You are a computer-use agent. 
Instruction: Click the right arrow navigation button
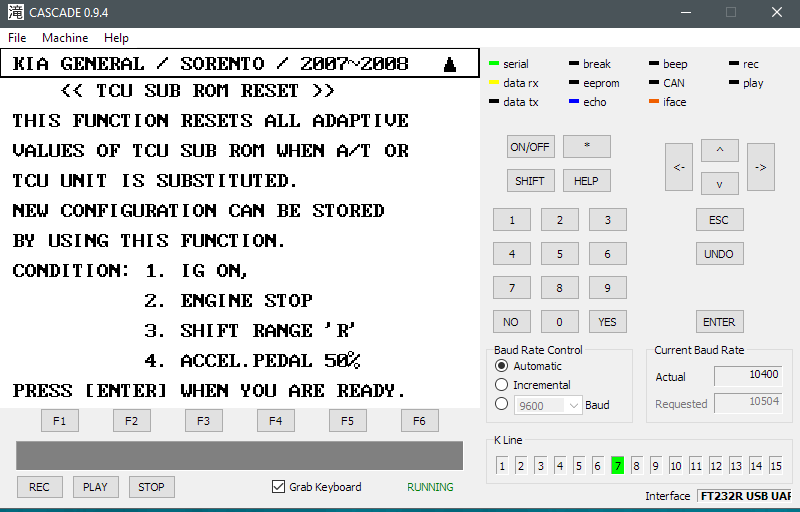760,167
